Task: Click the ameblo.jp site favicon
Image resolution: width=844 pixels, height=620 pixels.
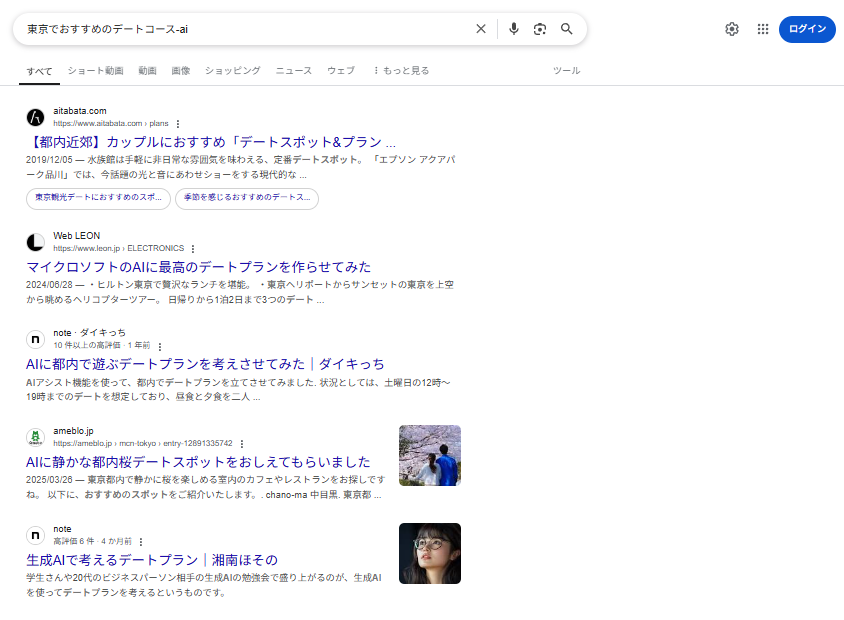Action: pos(36,437)
